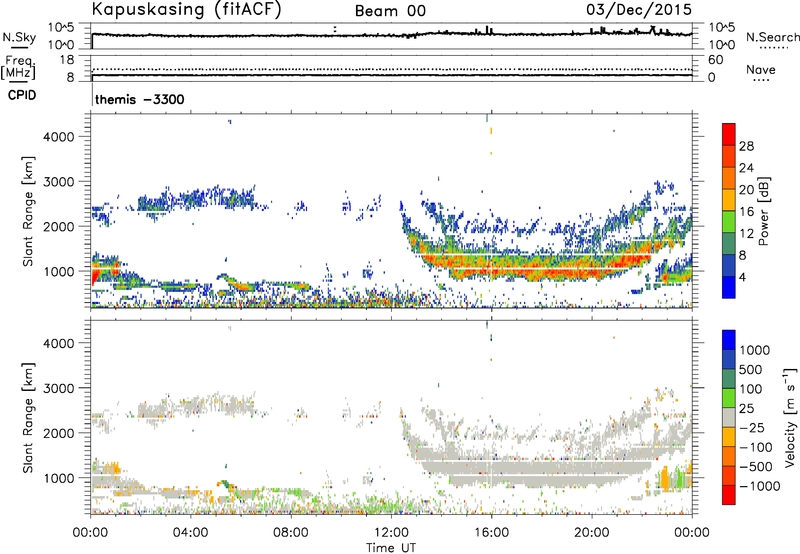Select the "Freq. [MHz]" axis label
Viewport: 800px width, 554px height.
coord(18,68)
